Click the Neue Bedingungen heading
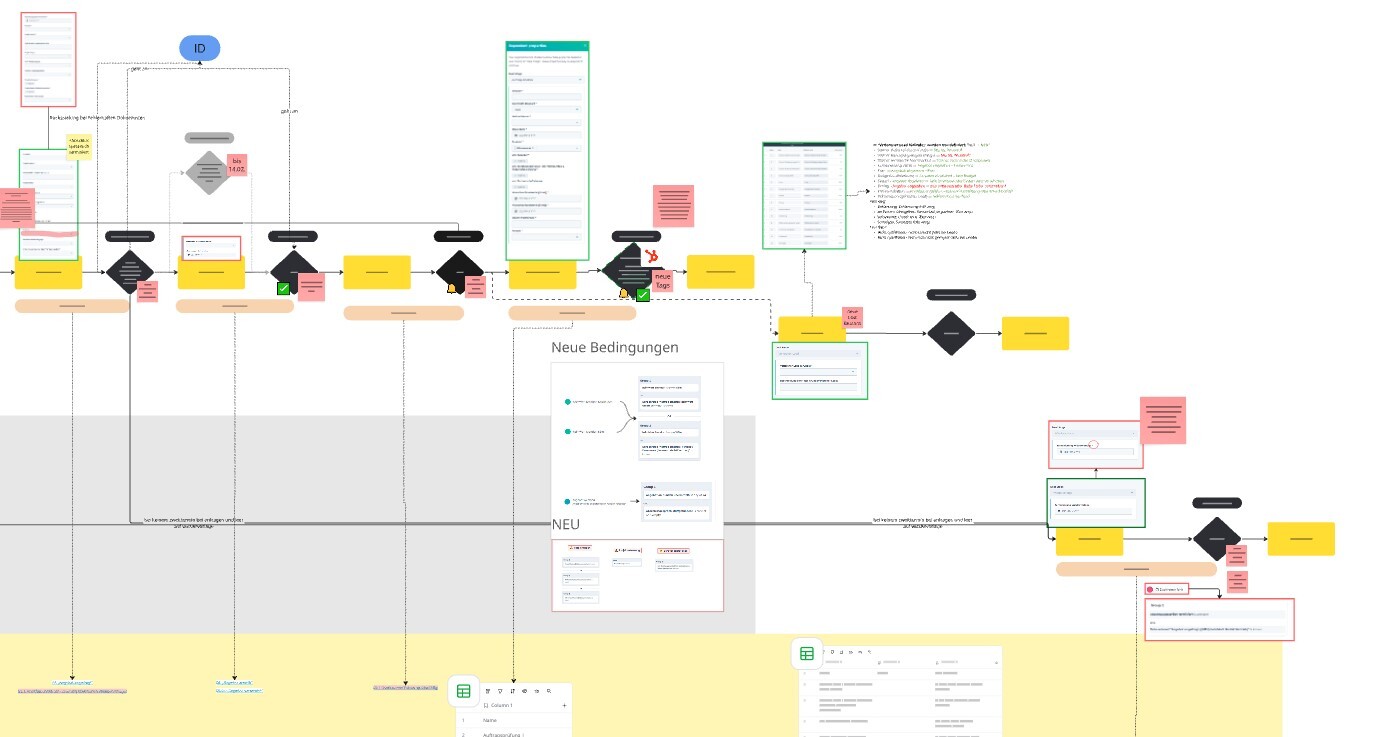The width and height of the screenshot is (1390, 737). click(x=614, y=347)
